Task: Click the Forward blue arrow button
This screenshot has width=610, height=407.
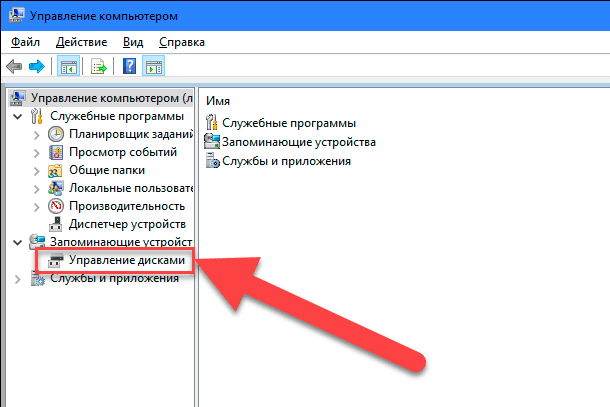Action: [37, 67]
